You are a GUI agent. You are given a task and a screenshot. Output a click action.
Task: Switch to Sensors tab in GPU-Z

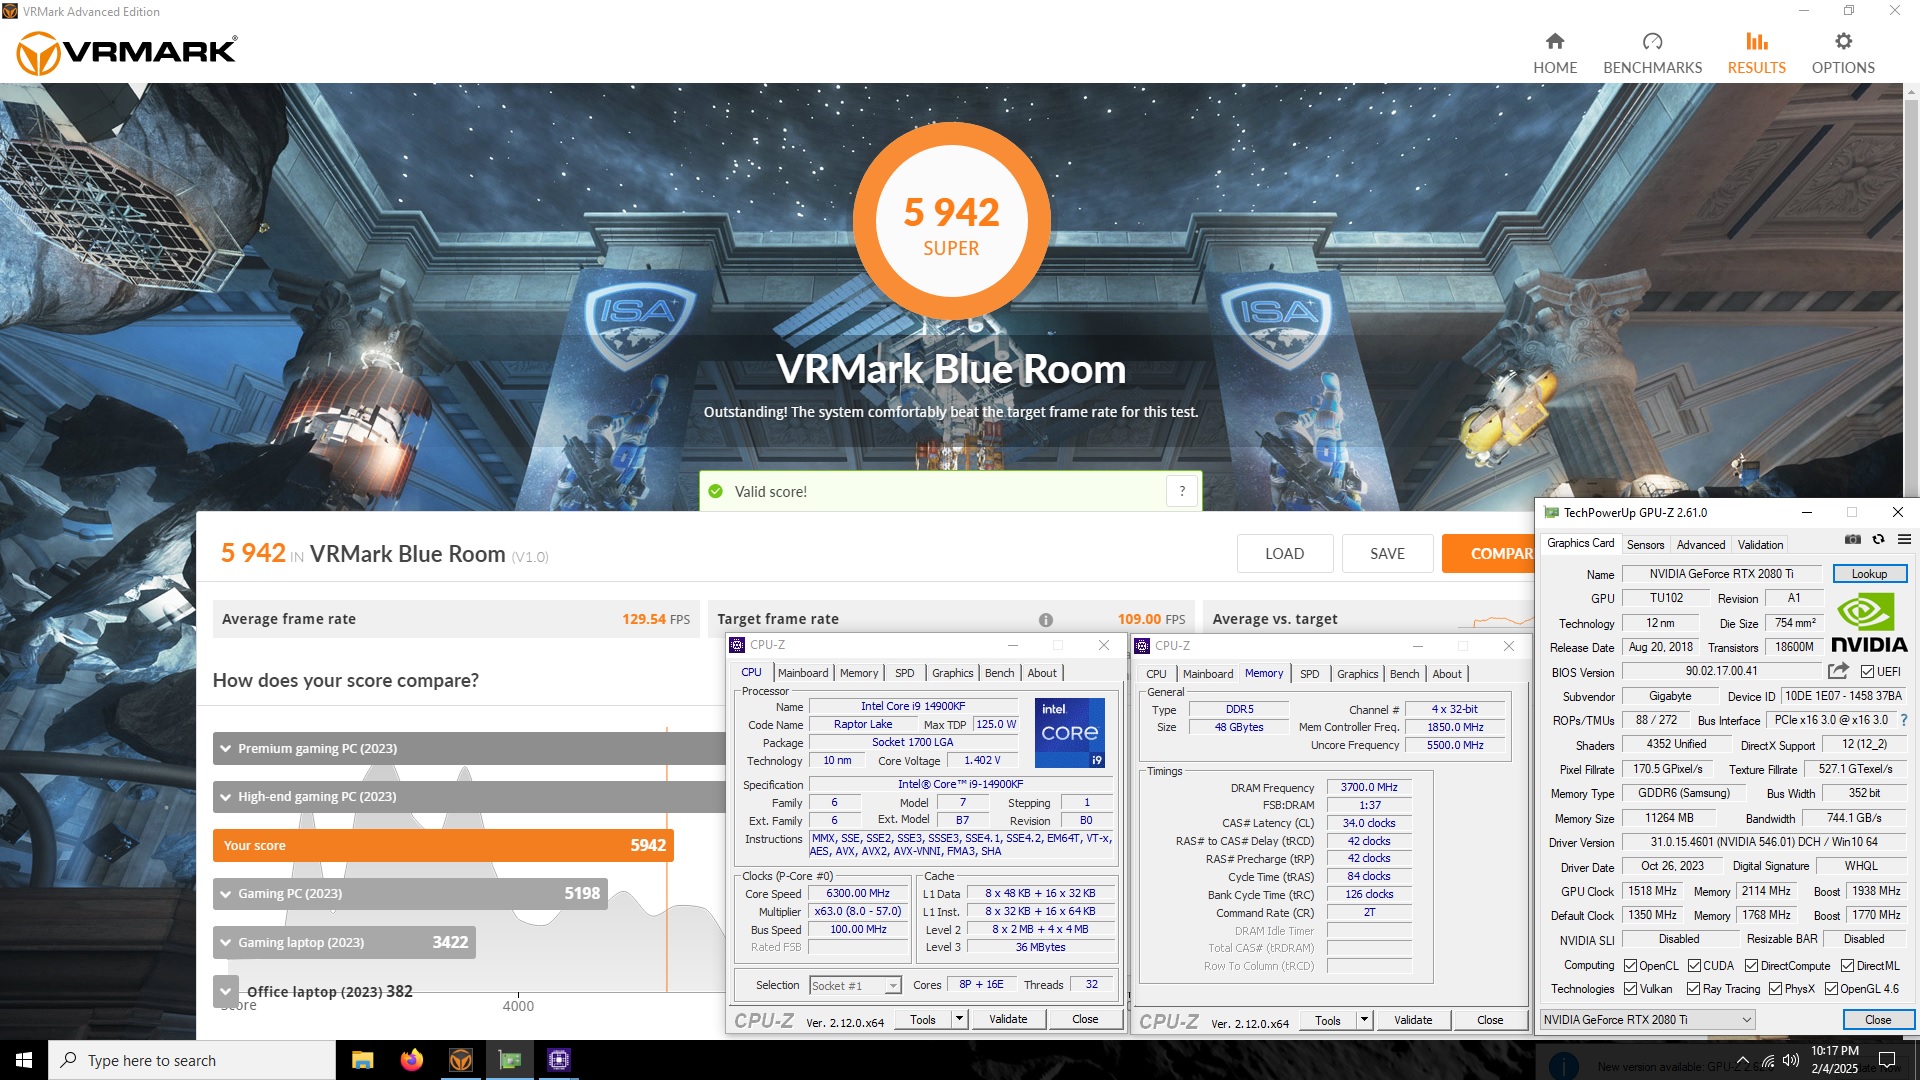coord(1645,545)
